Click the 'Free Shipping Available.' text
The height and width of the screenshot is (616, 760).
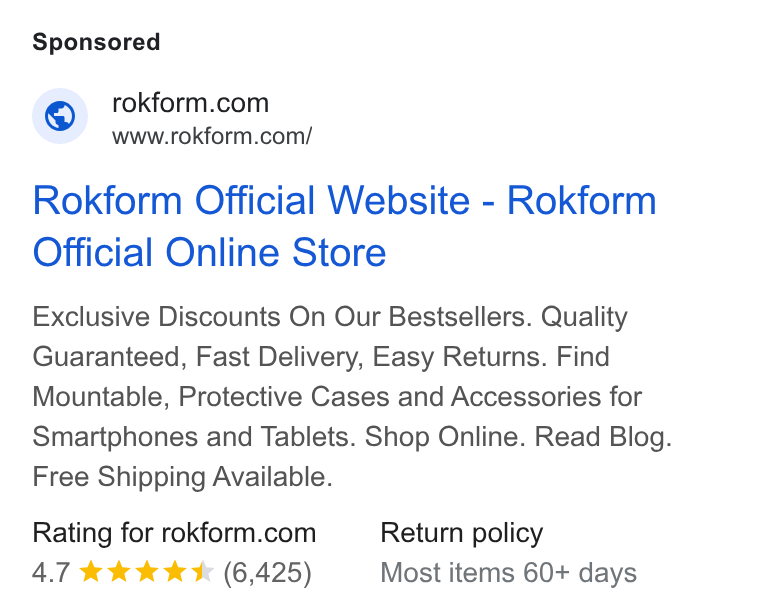(182, 477)
